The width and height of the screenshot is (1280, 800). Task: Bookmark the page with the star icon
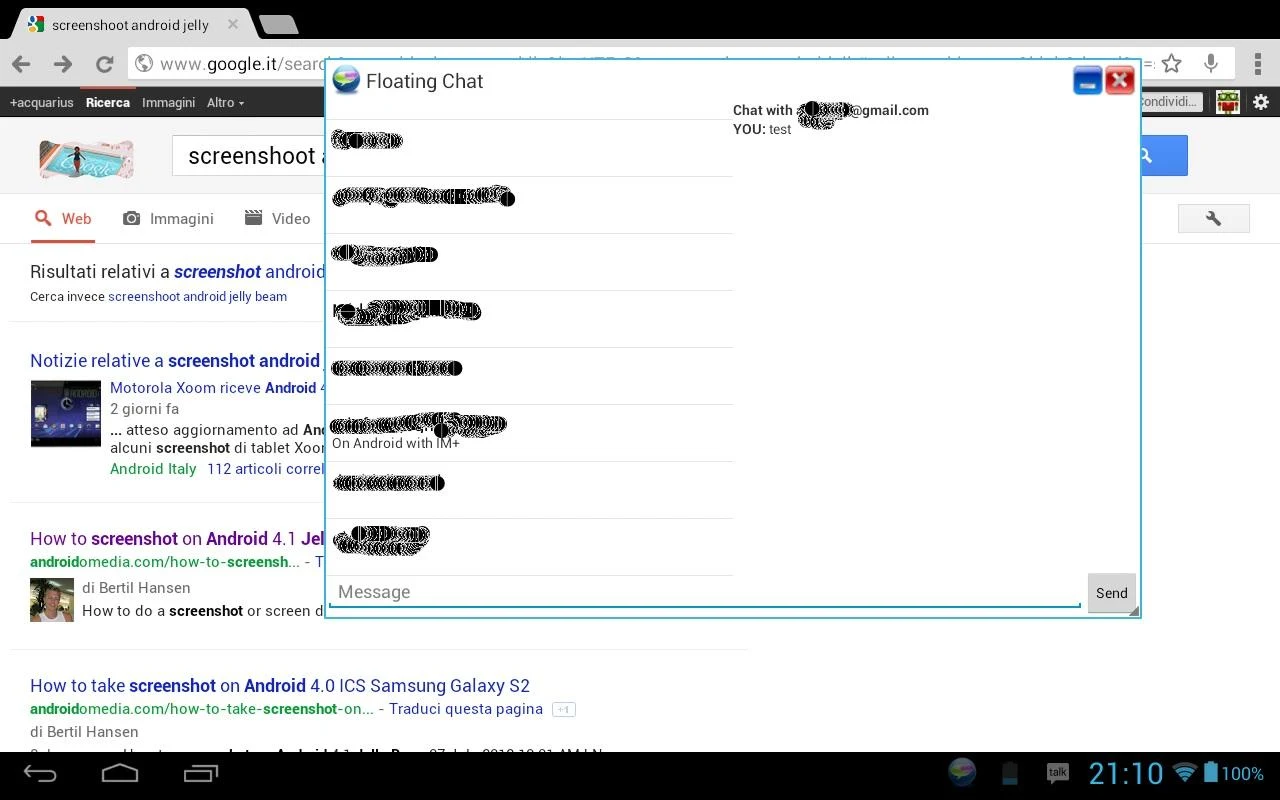click(x=1172, y=64)
